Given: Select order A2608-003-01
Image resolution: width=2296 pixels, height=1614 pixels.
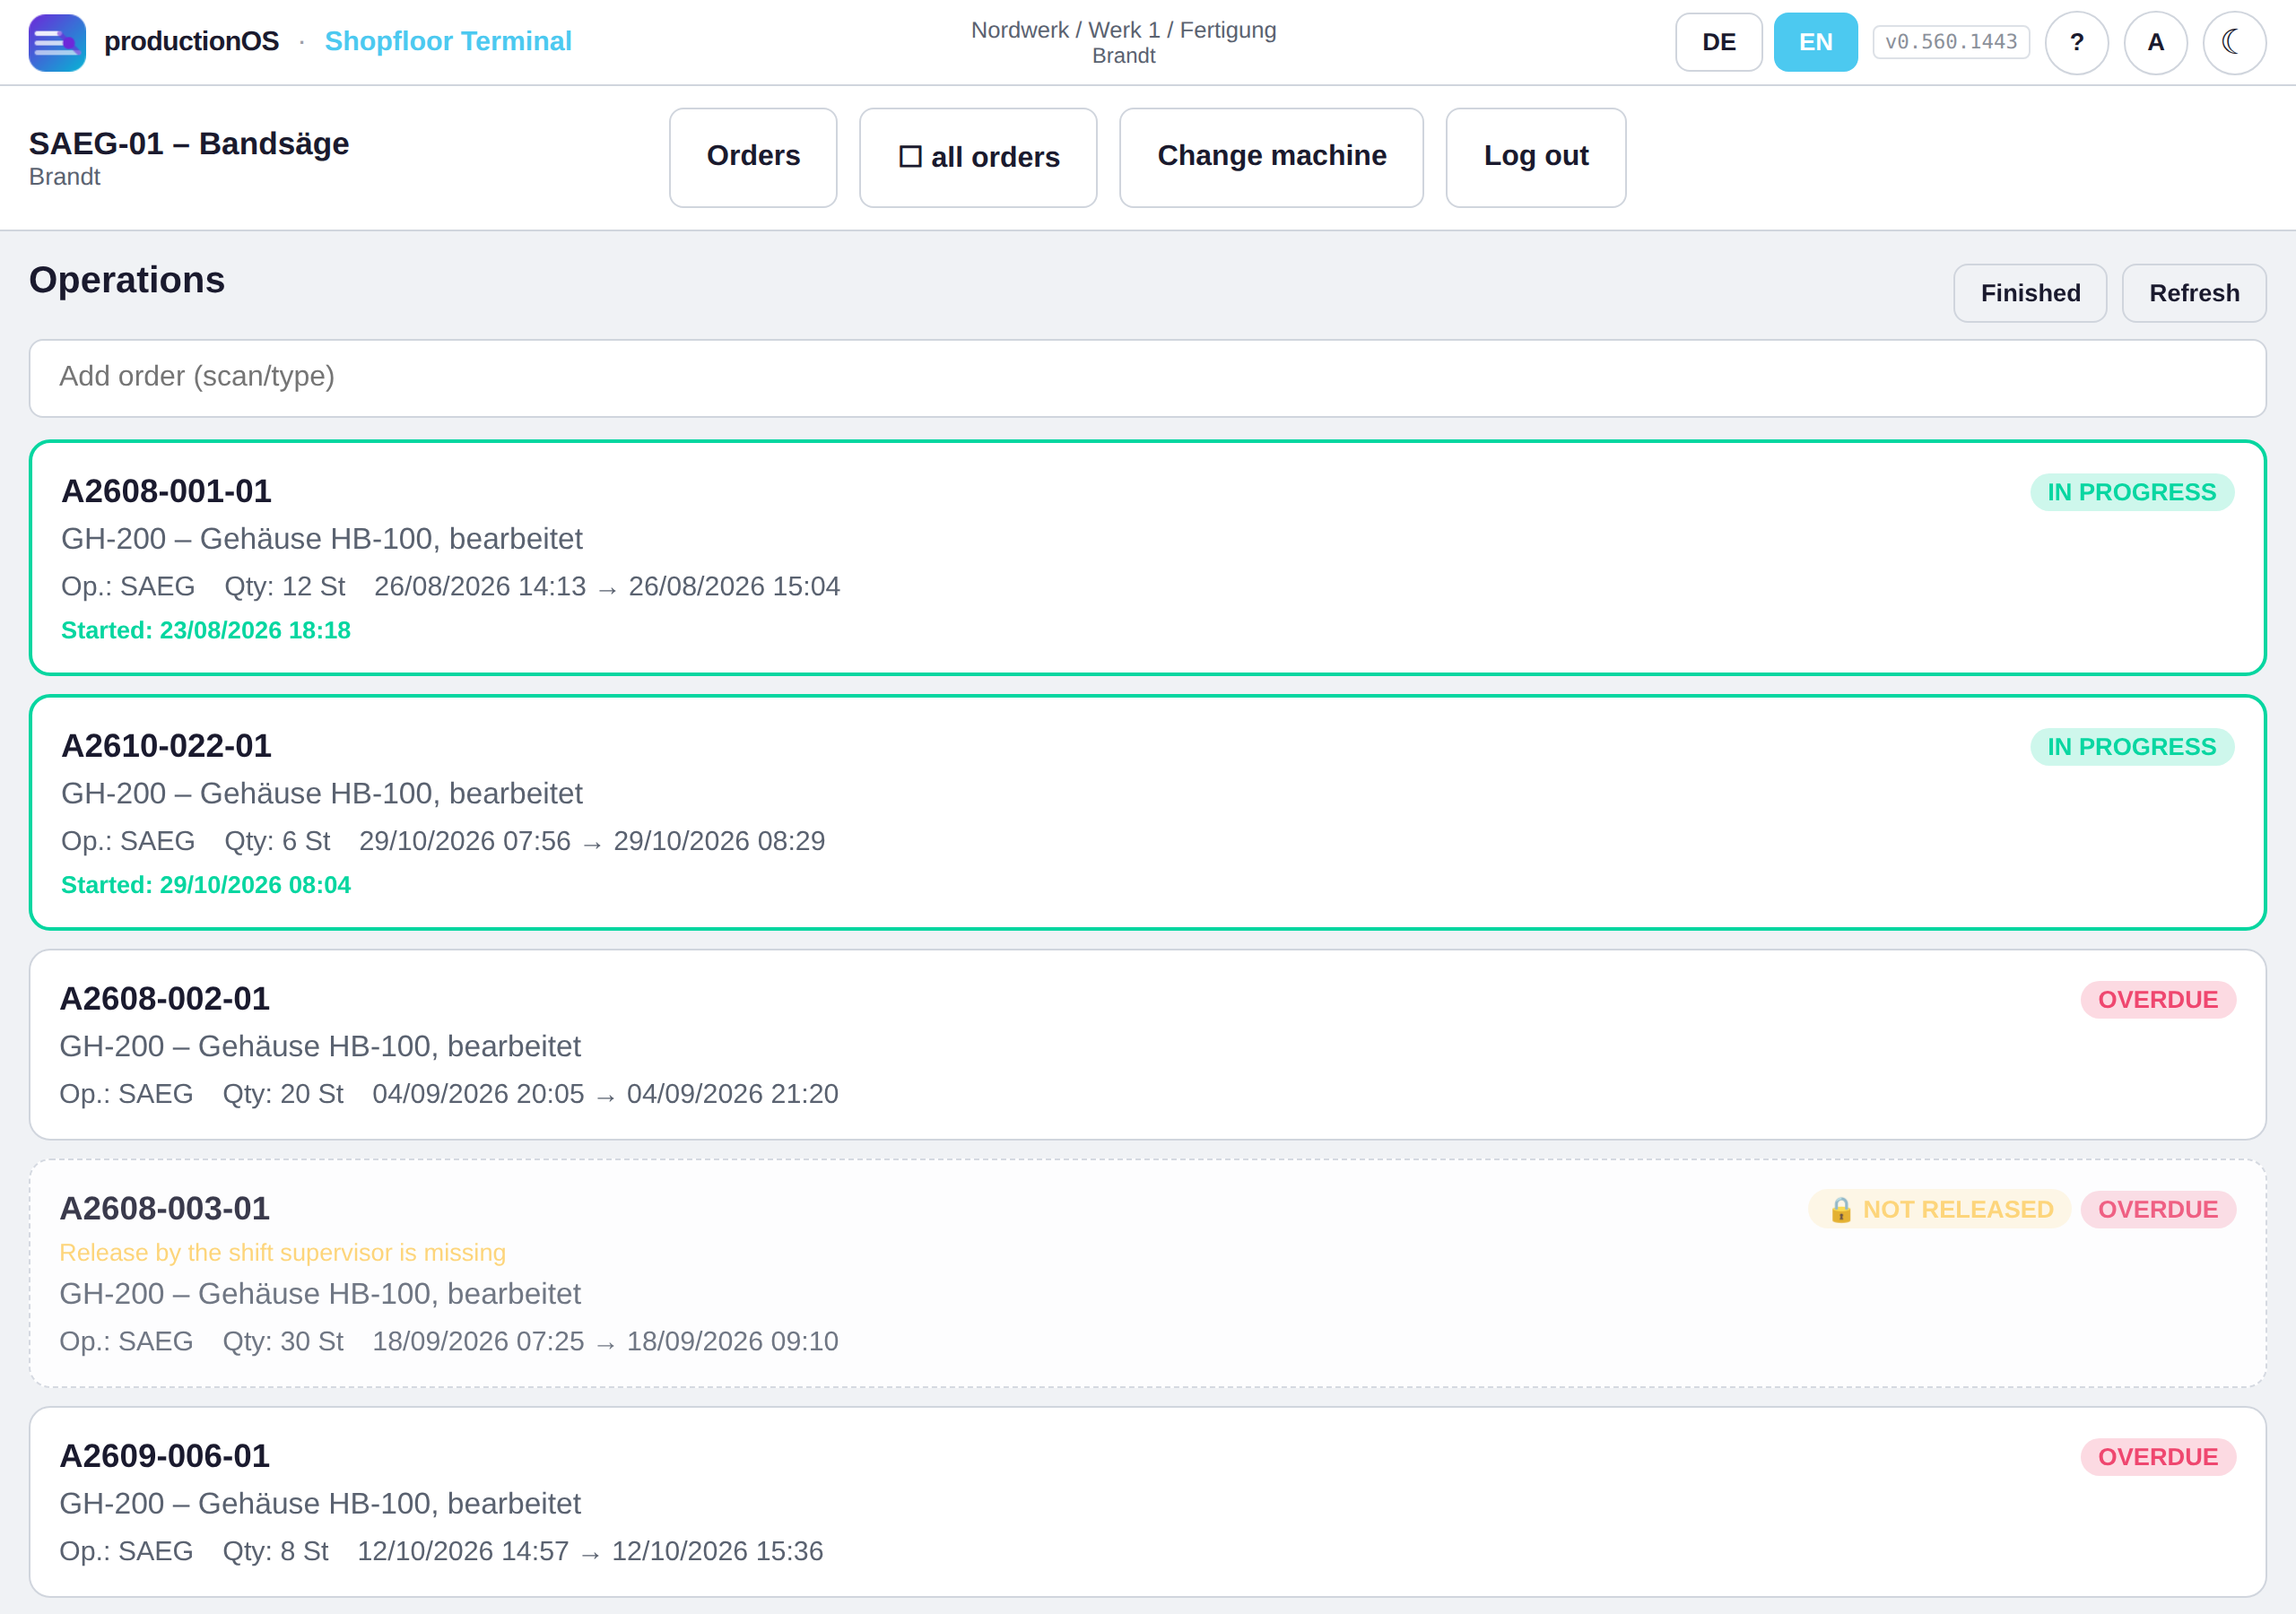Looking at the screenshot, I should [x=1148, y=1274].
